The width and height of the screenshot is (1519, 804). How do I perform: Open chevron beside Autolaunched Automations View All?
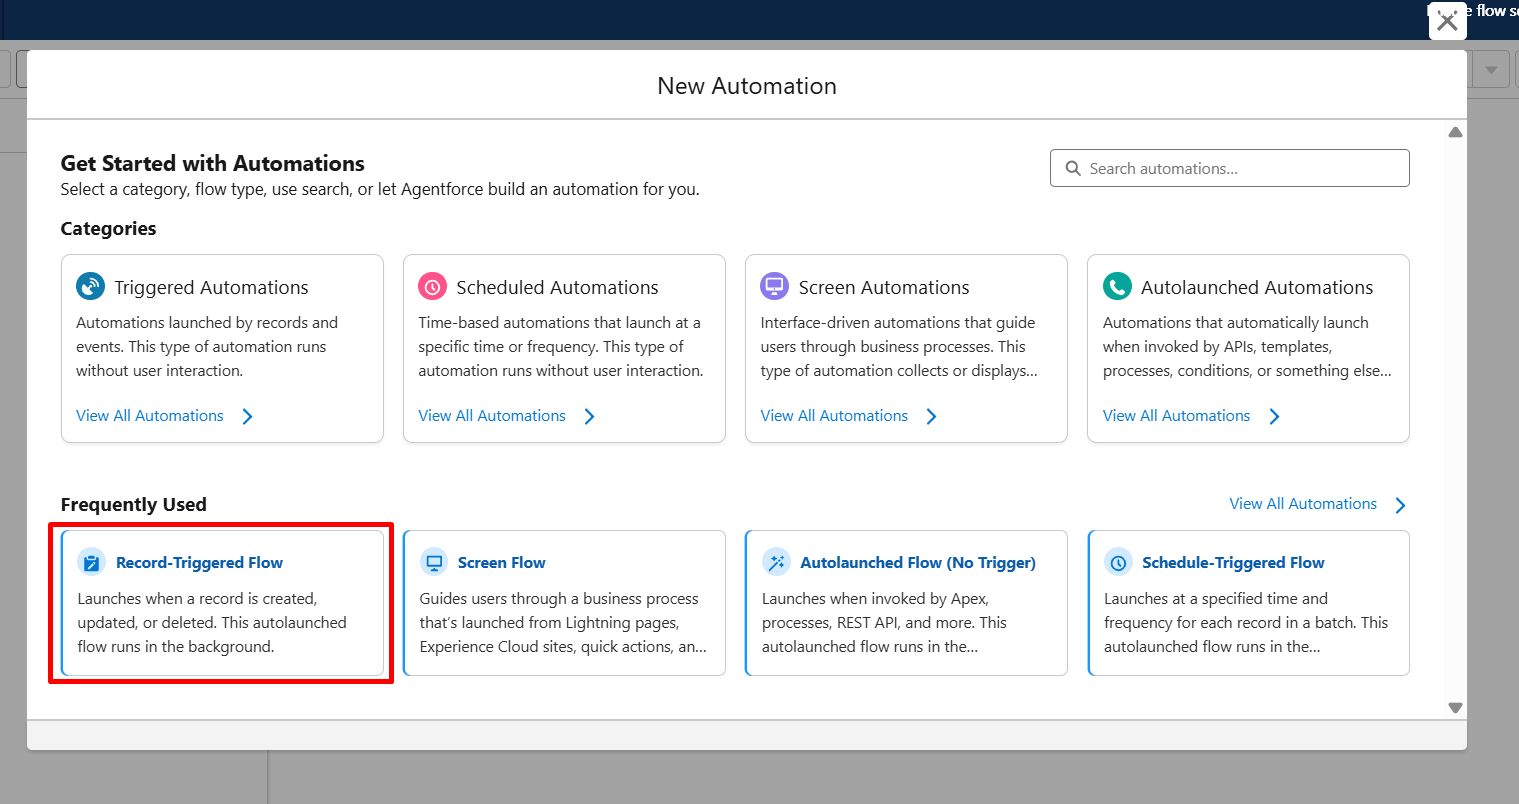(1274, 416)
